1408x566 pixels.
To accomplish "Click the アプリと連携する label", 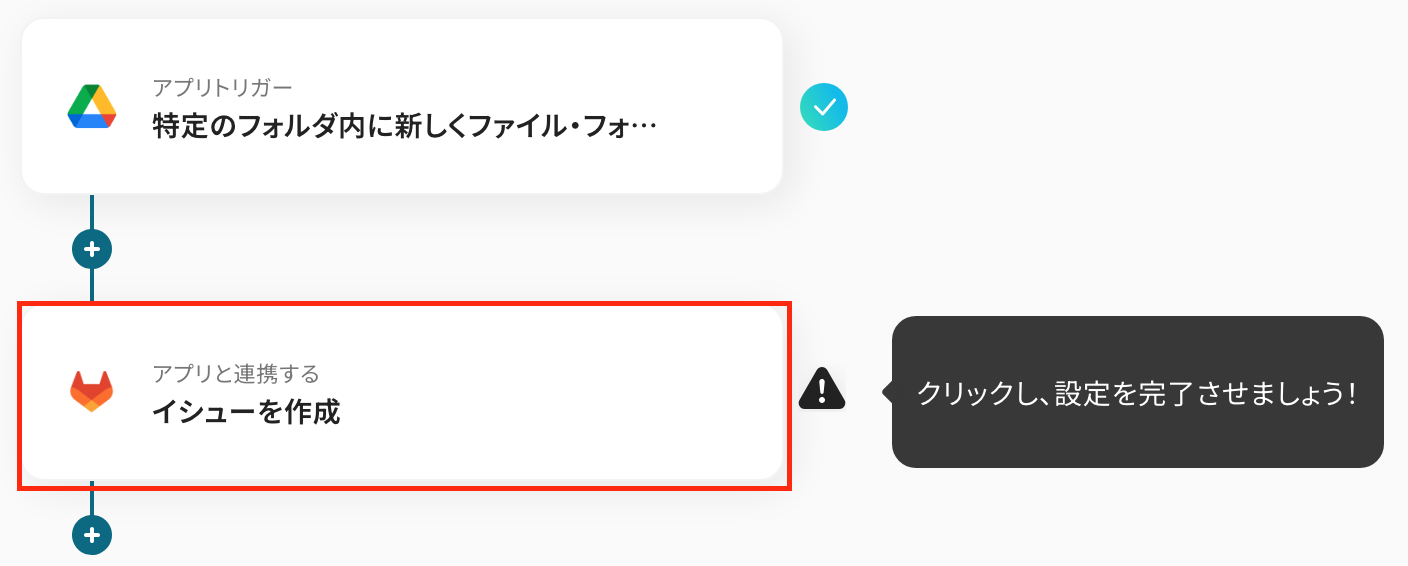I will (x=236, y=374).
